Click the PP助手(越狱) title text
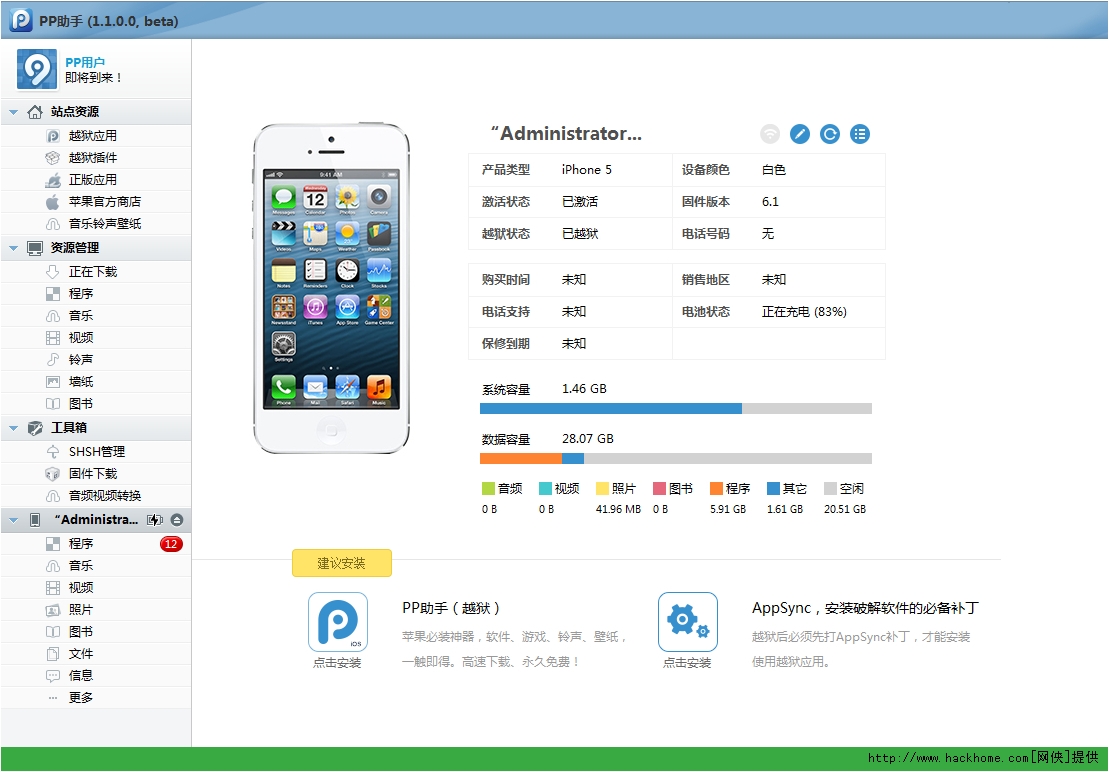Viewport: 1109px width, 772px height. coord(451,608)
